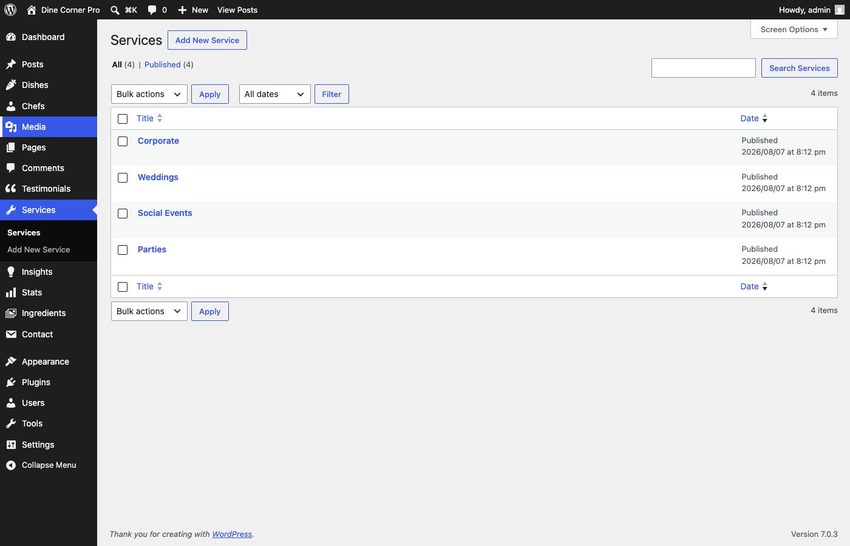This screenshot has width=850, height=546.
Task: Open the All dates dropdown
Action: click(x=274, y=94)
